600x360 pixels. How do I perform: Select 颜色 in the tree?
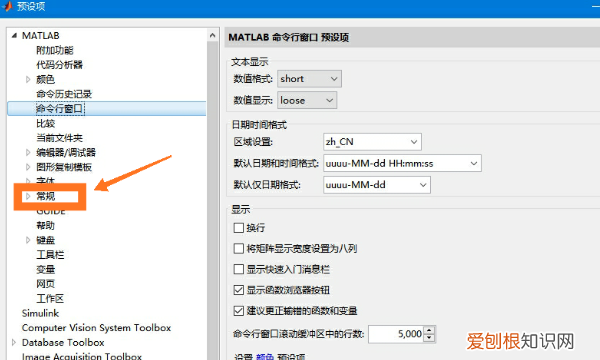[46, 79]
